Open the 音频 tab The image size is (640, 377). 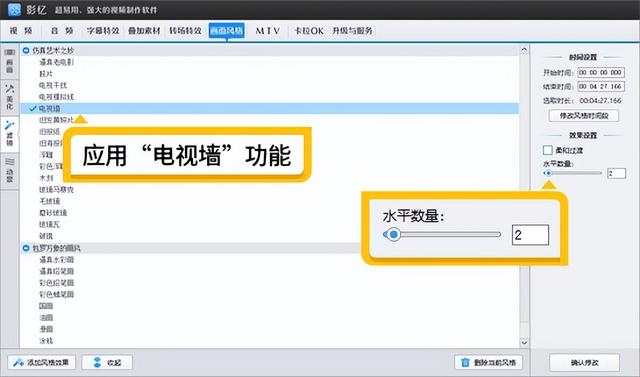point(62,31)
